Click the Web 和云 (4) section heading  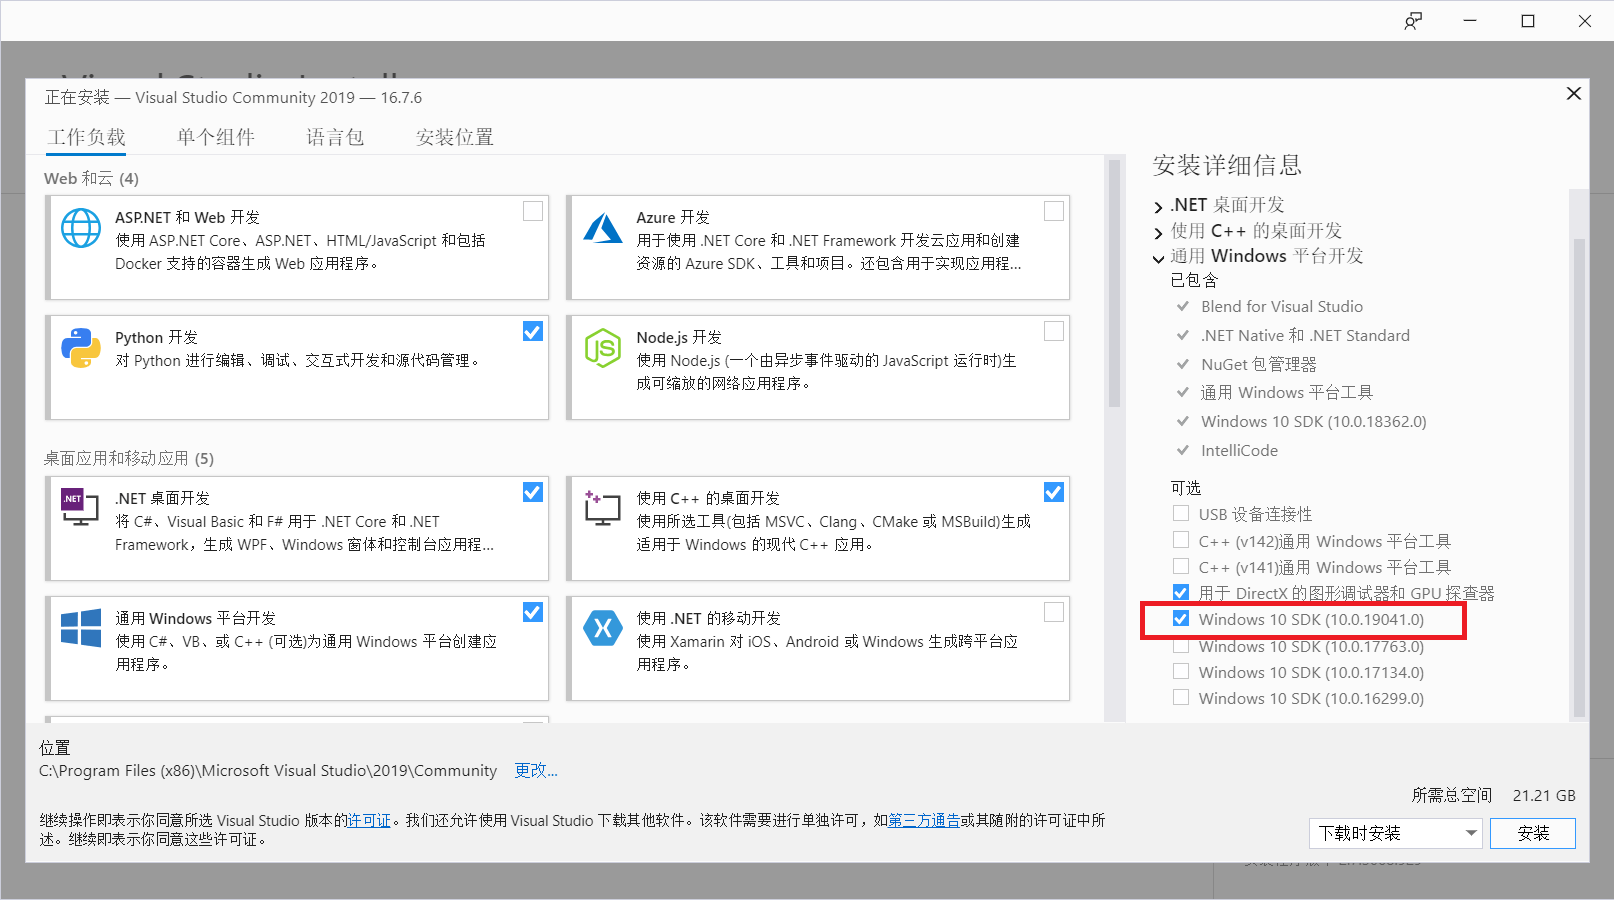pyautogui.click(x=91, y=178)
